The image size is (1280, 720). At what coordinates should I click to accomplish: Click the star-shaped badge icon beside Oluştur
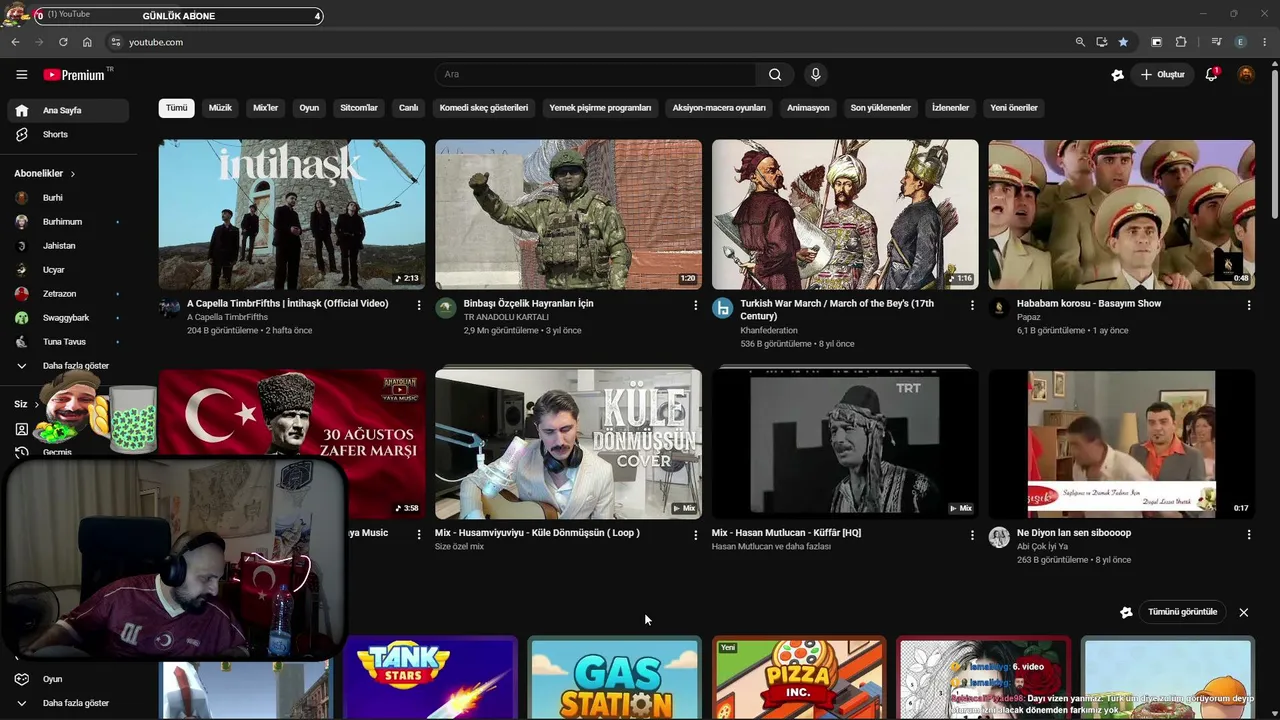click(x=1118, y=75)
